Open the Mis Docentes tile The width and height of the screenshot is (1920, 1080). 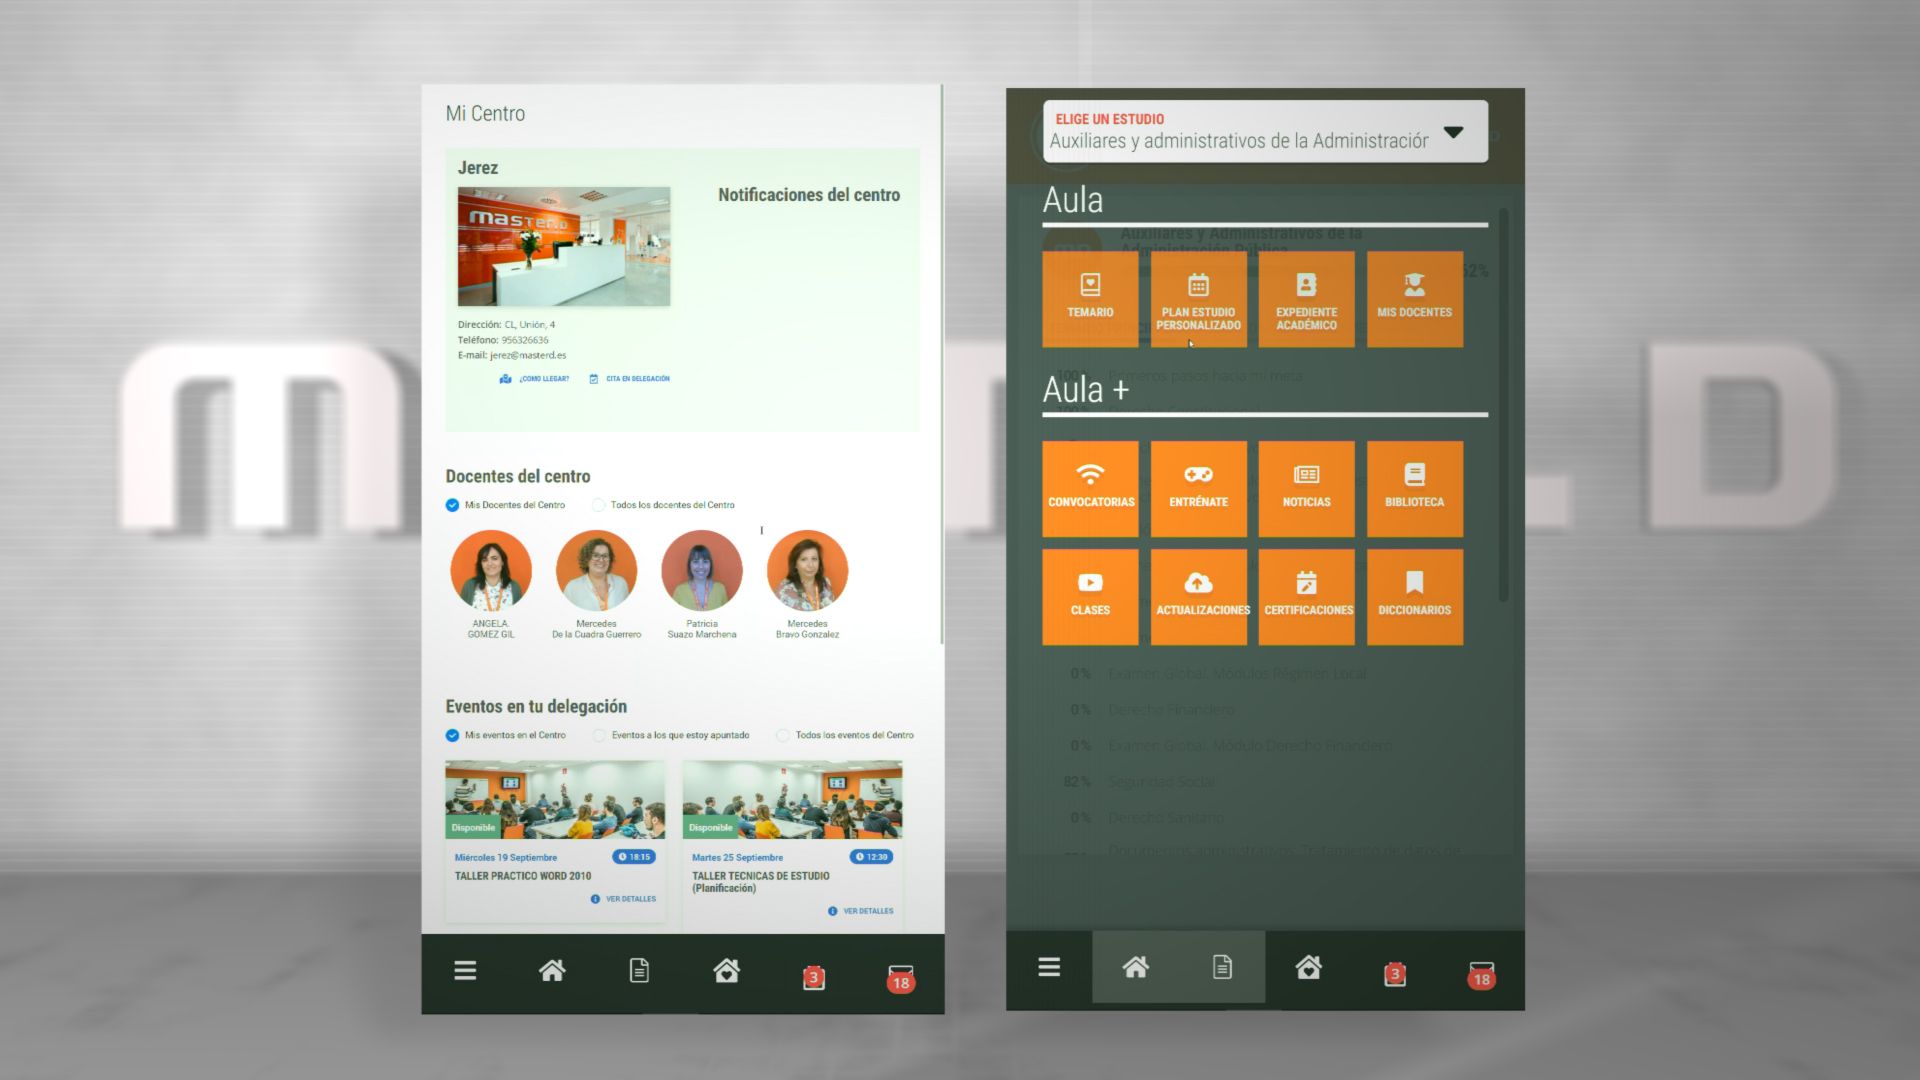pyautogui.click(x=1414, y=298)
